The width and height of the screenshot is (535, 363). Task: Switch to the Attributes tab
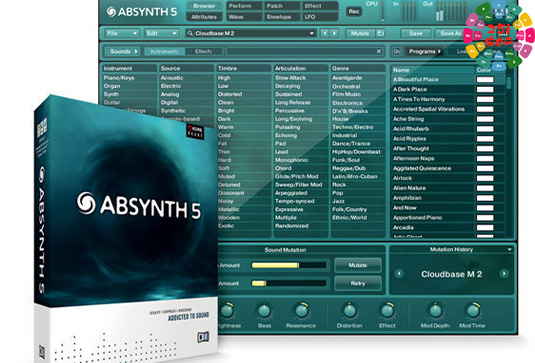pos(204,17)
